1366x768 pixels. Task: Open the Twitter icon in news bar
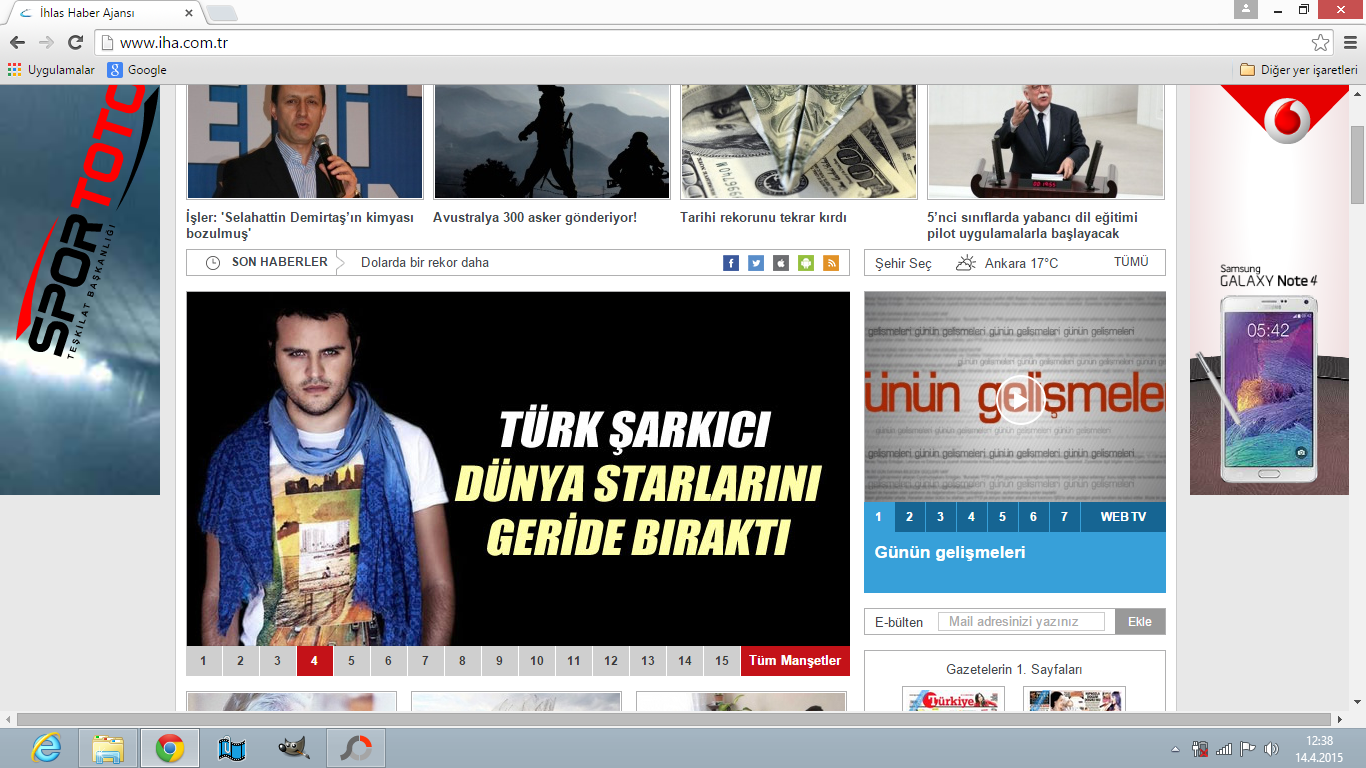click(756, 263)
